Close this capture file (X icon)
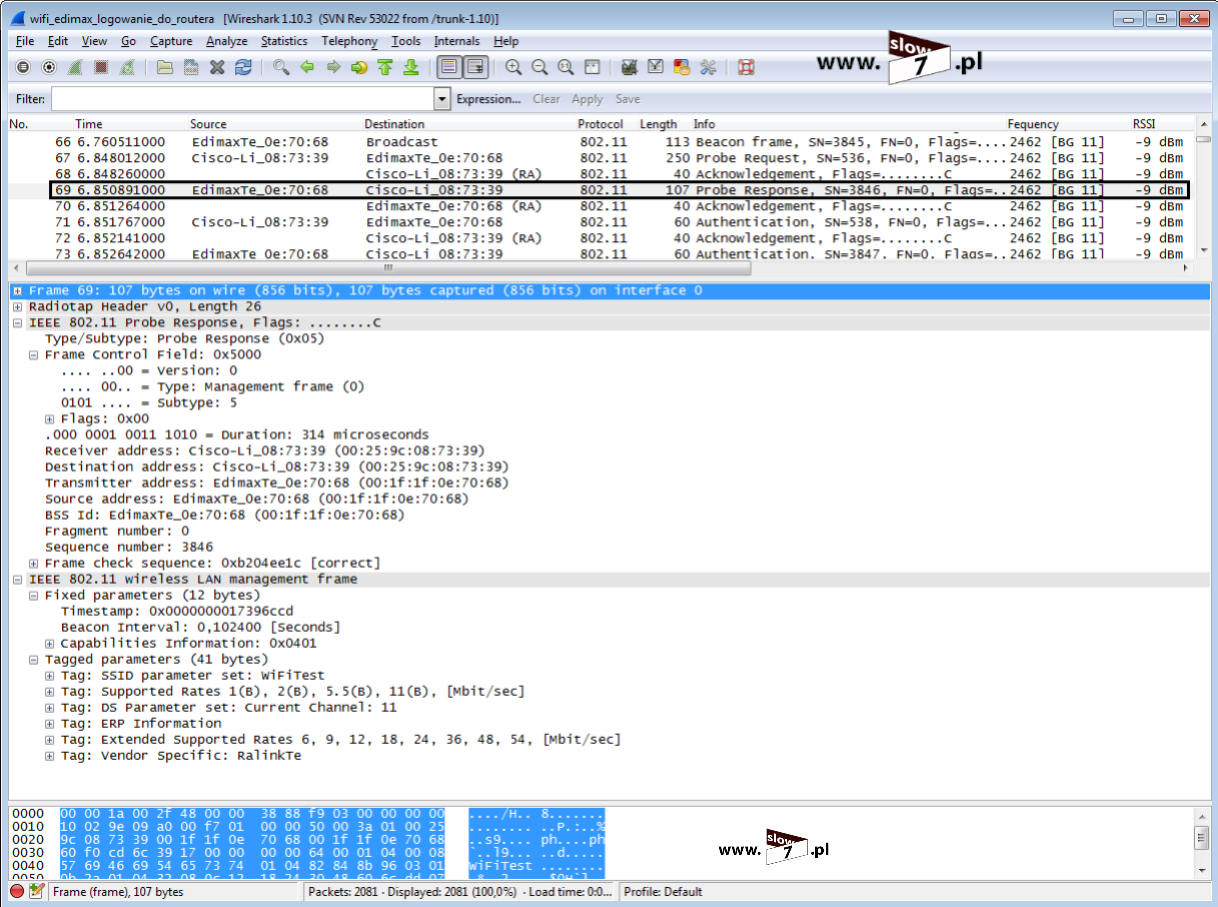The image size is (1218, 907). 217,67
